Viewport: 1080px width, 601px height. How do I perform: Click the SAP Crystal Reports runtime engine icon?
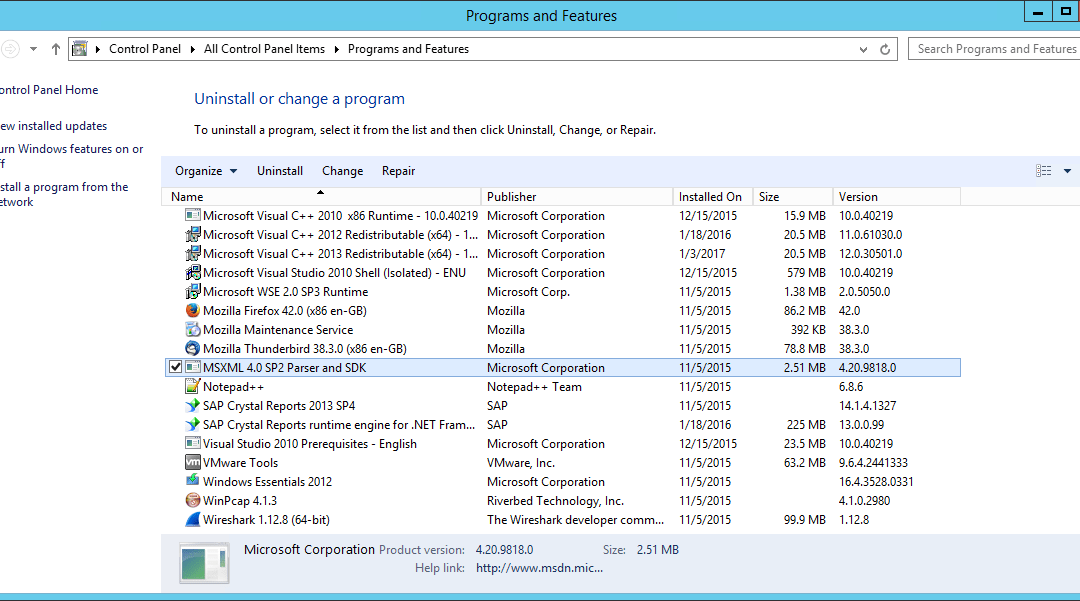(x=193, y=425)
